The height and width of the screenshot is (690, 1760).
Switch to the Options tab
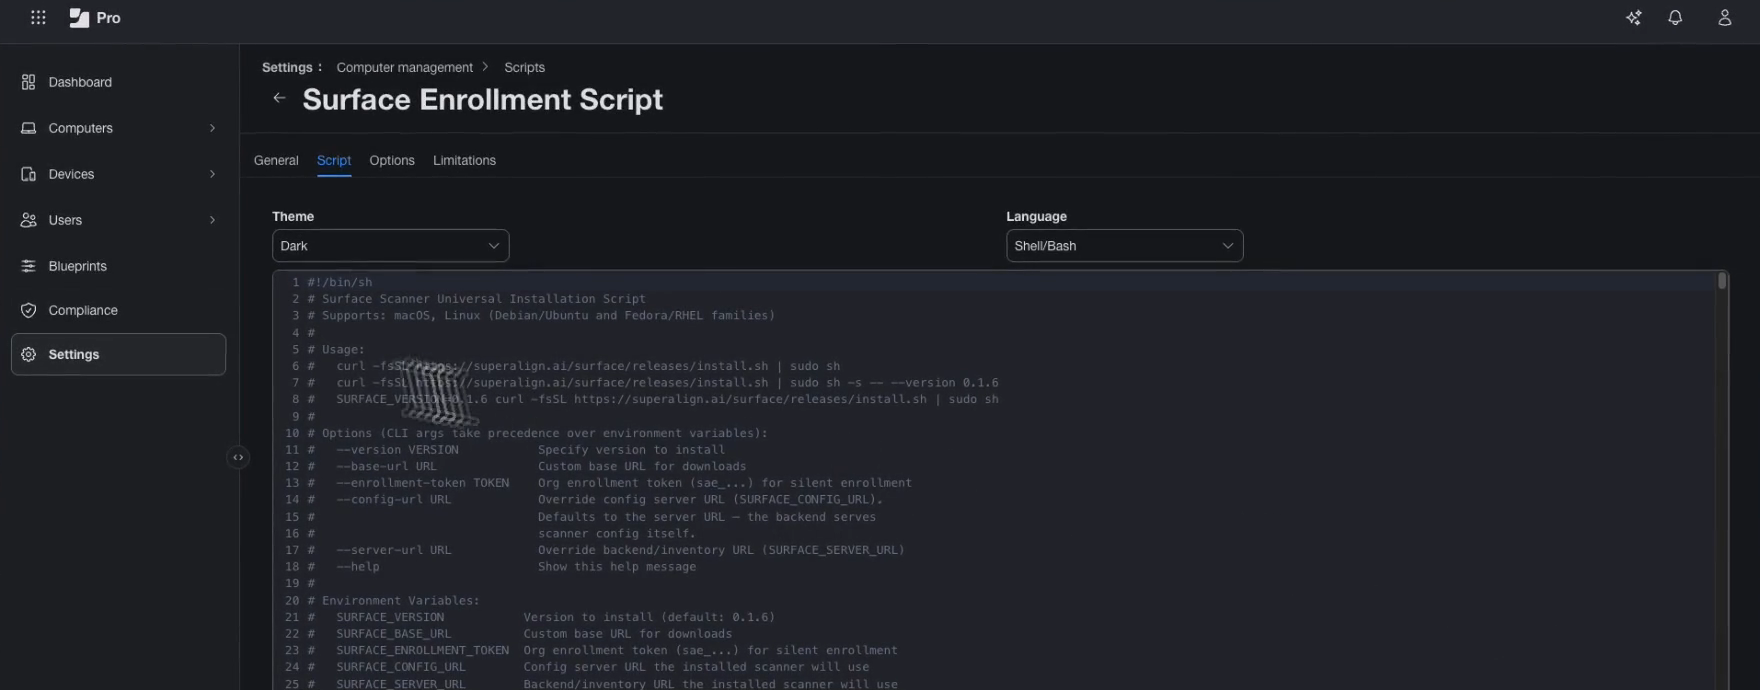point(392,160)
